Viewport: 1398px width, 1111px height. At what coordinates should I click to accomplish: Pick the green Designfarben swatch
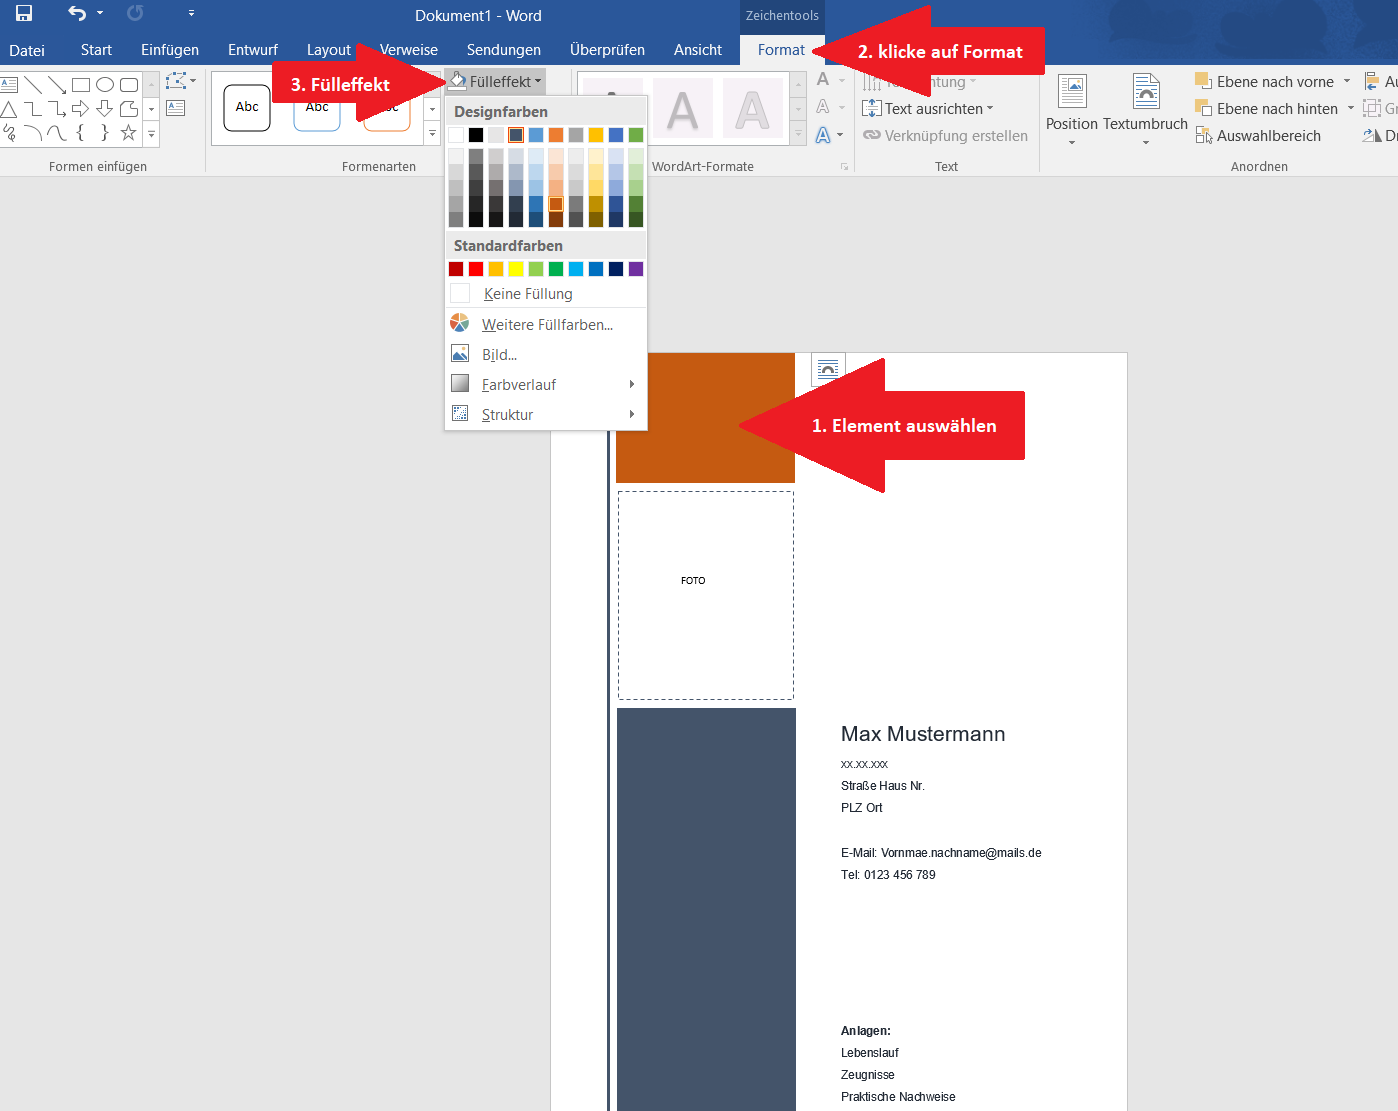pos(636,135)
